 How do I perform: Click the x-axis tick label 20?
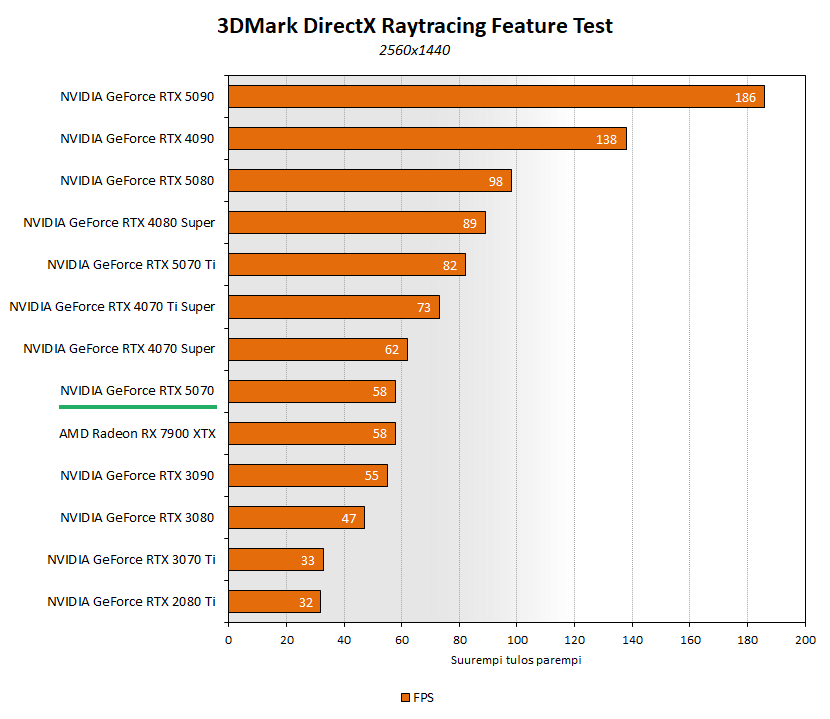287,640
